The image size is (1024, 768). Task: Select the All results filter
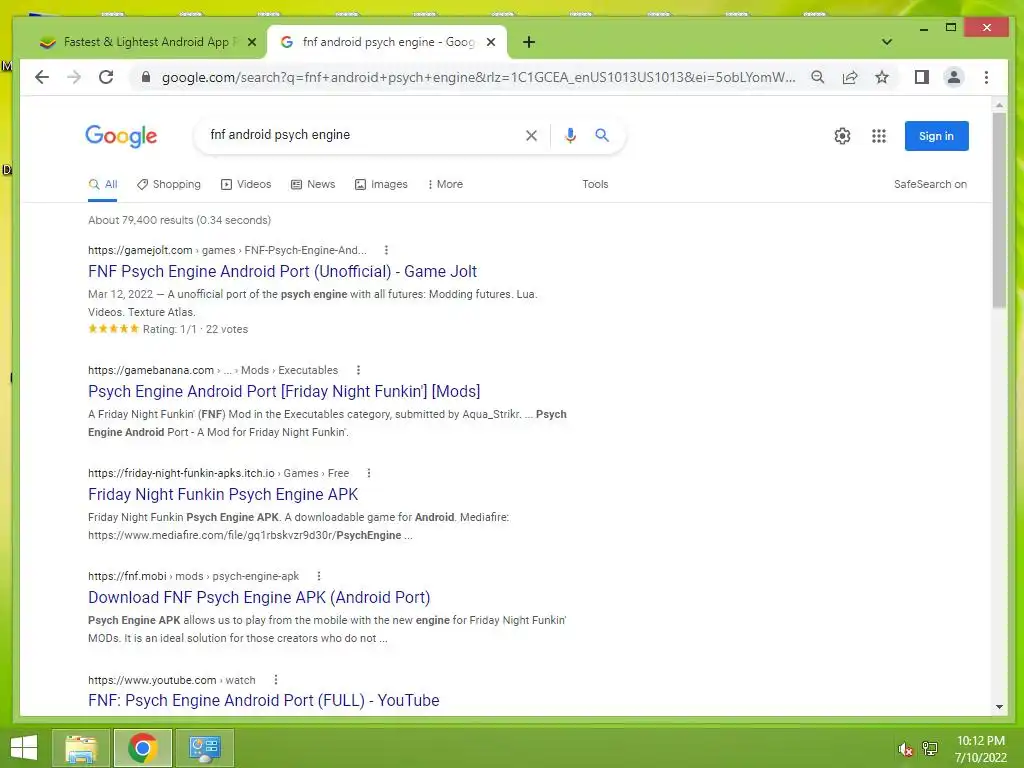point(103,184)
